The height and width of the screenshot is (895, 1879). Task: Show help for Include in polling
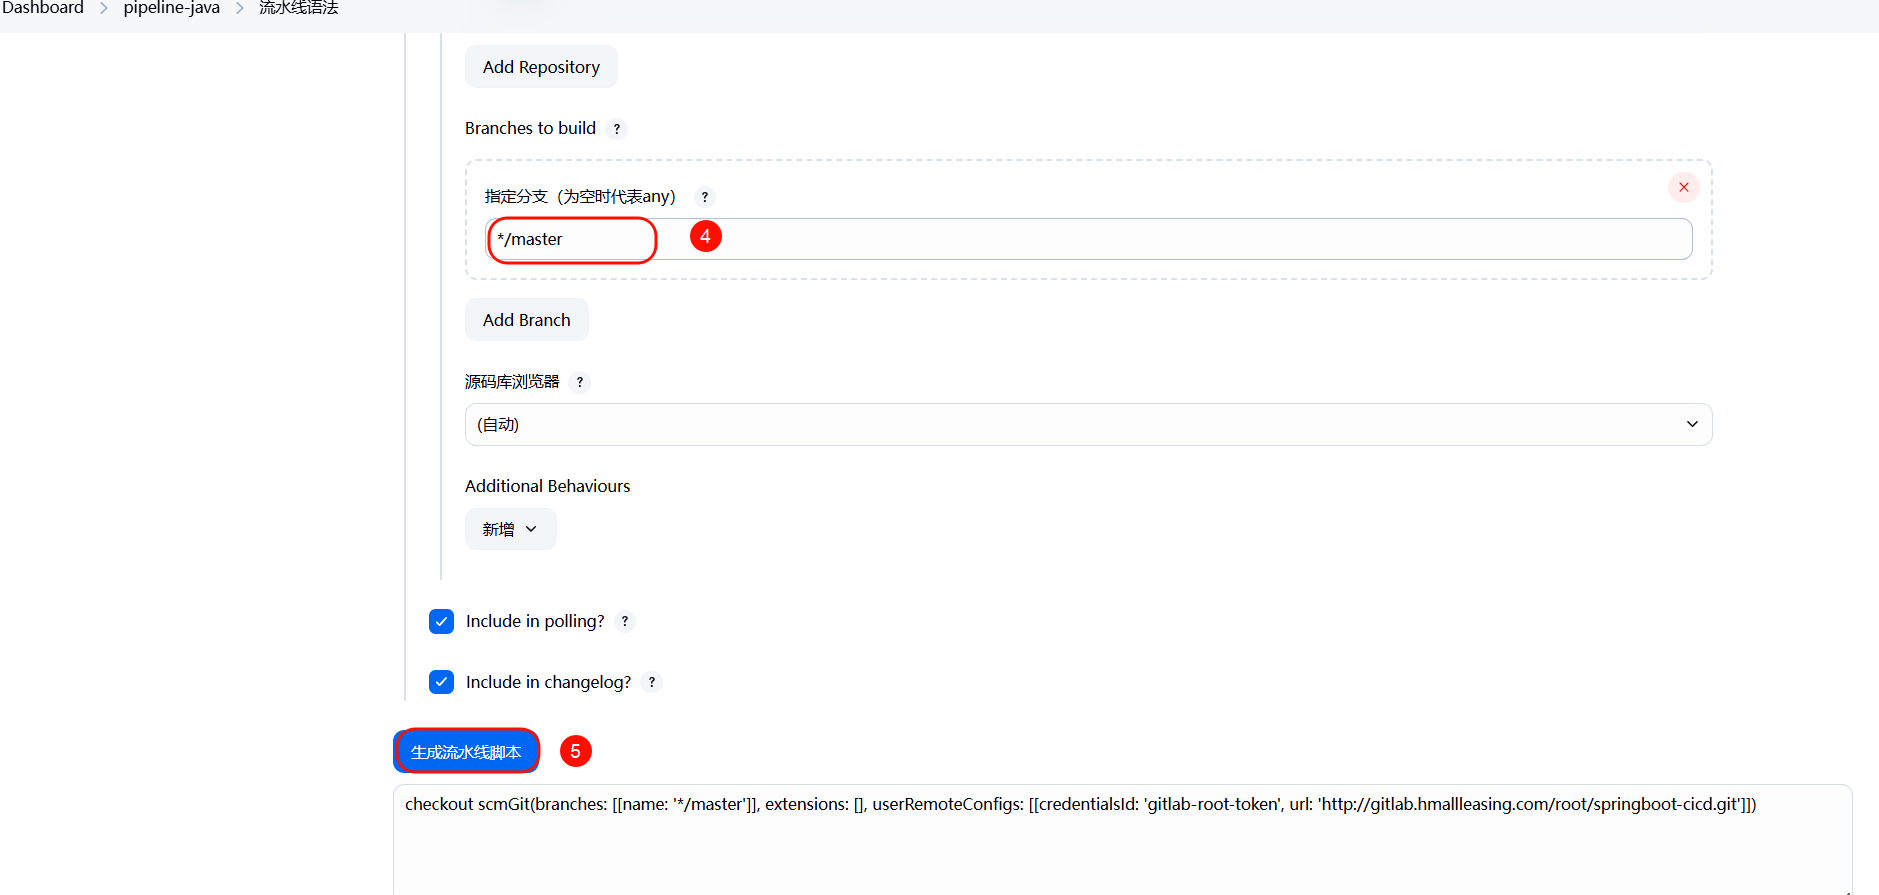(x=625, y=622)
